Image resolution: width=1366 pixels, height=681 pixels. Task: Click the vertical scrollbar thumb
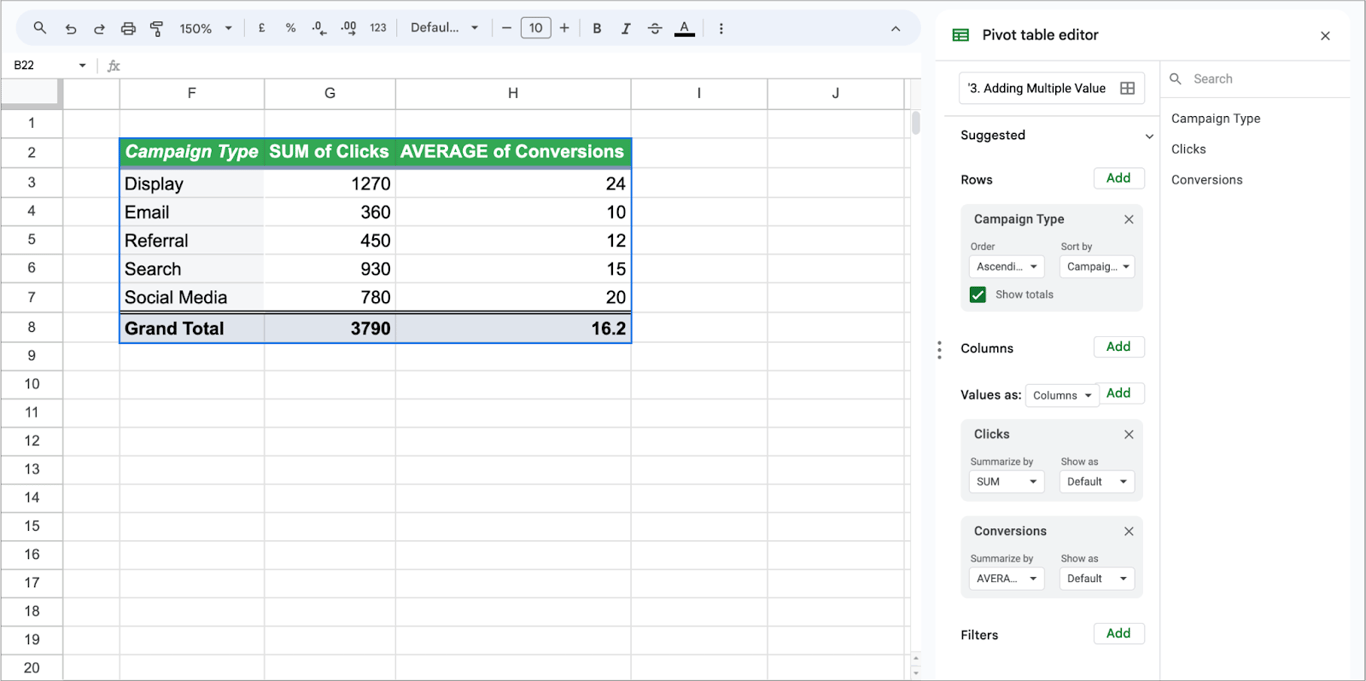pos(916,123)
